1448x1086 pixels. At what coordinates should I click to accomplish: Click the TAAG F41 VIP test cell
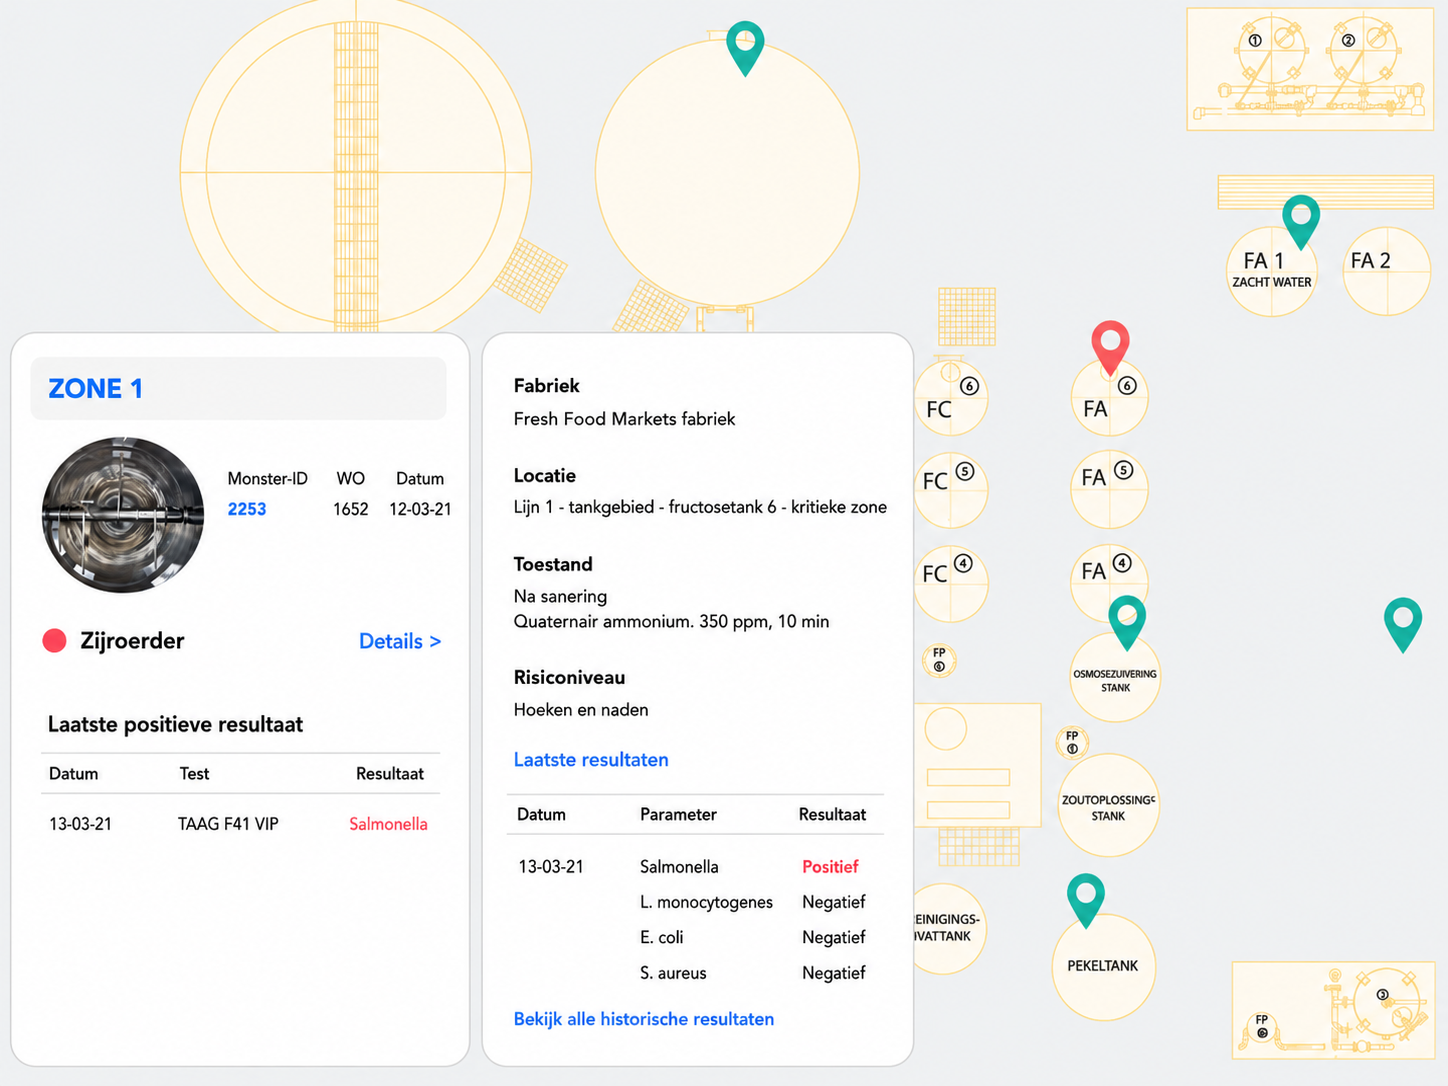pyautogui.click(x=228, y=824)
